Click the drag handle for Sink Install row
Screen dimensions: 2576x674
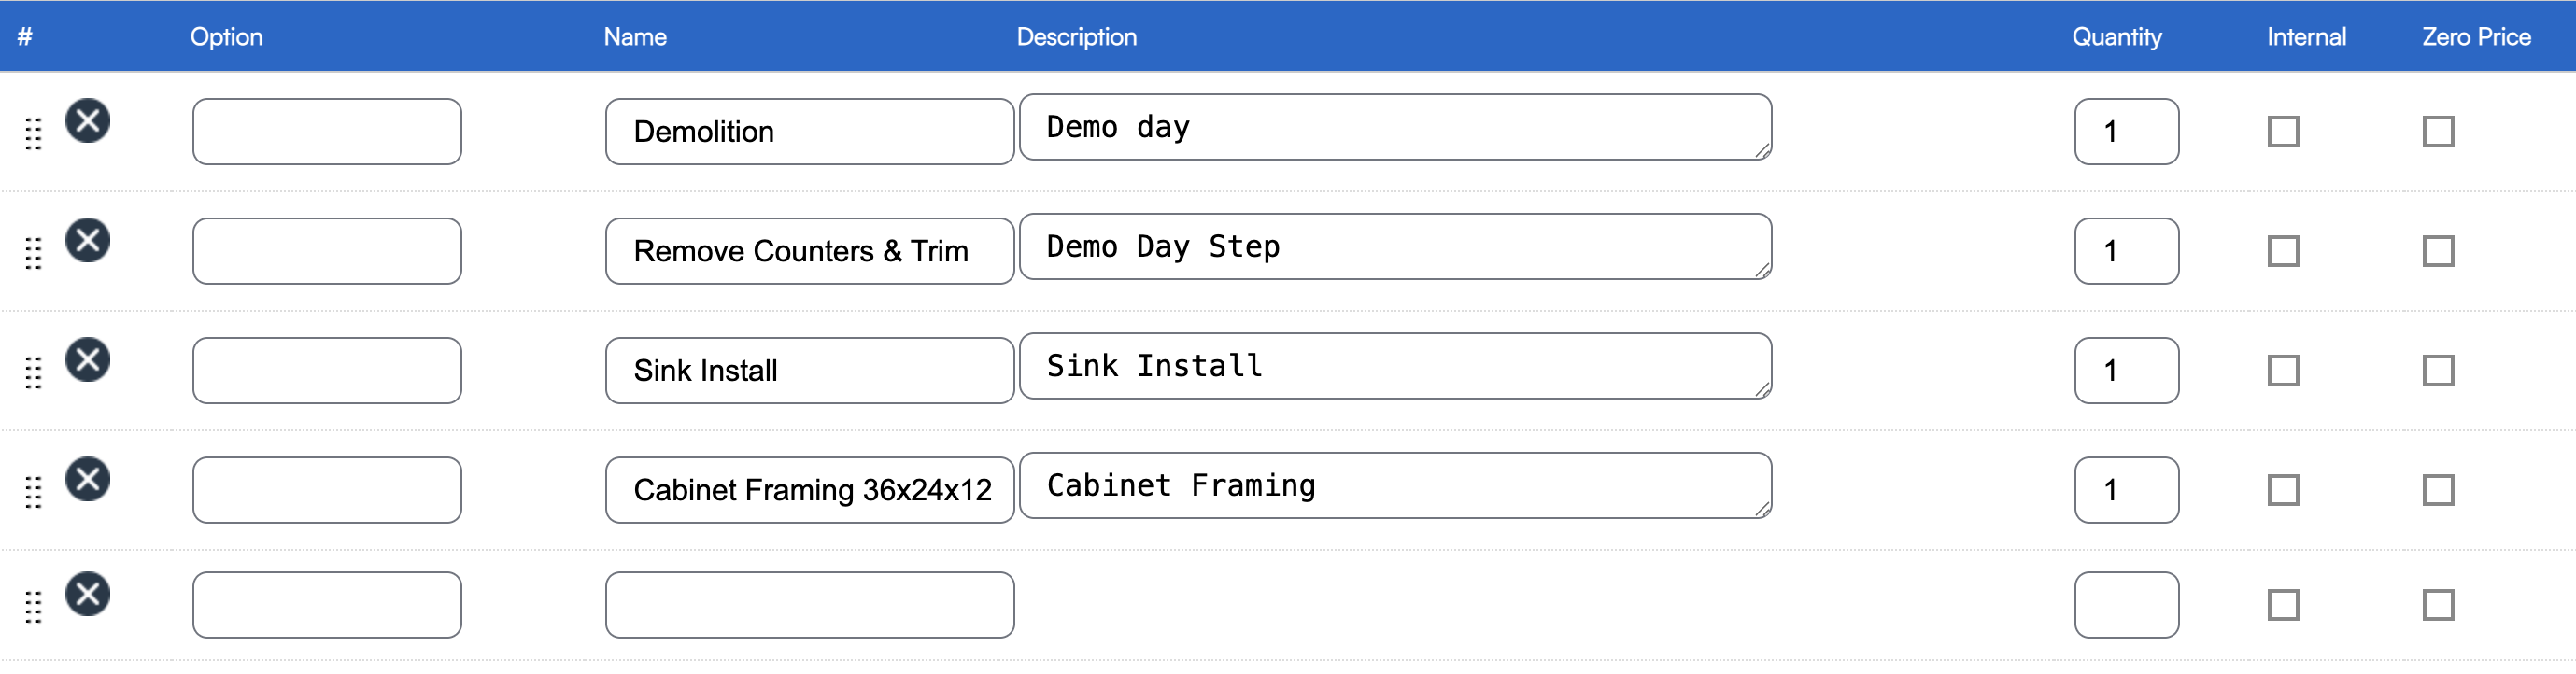click(33, 372)
